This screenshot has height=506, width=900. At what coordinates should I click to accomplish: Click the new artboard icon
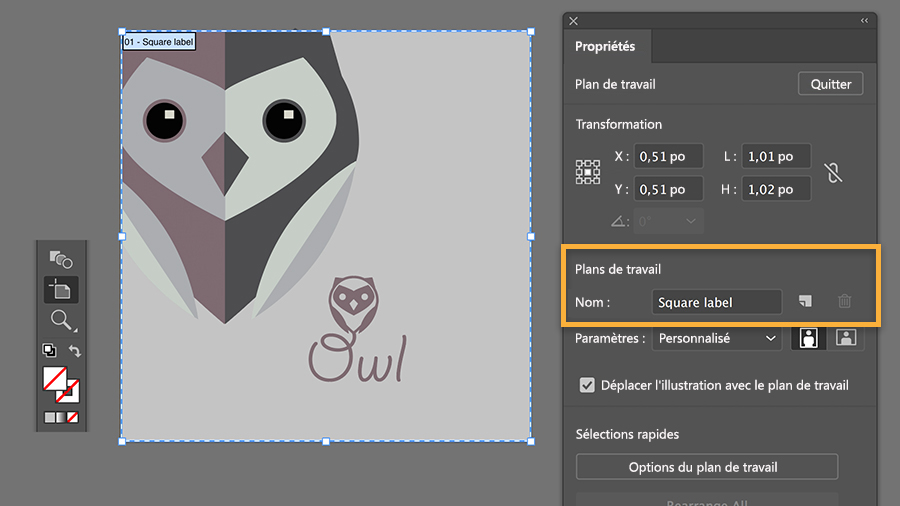[x=805, y=301]
